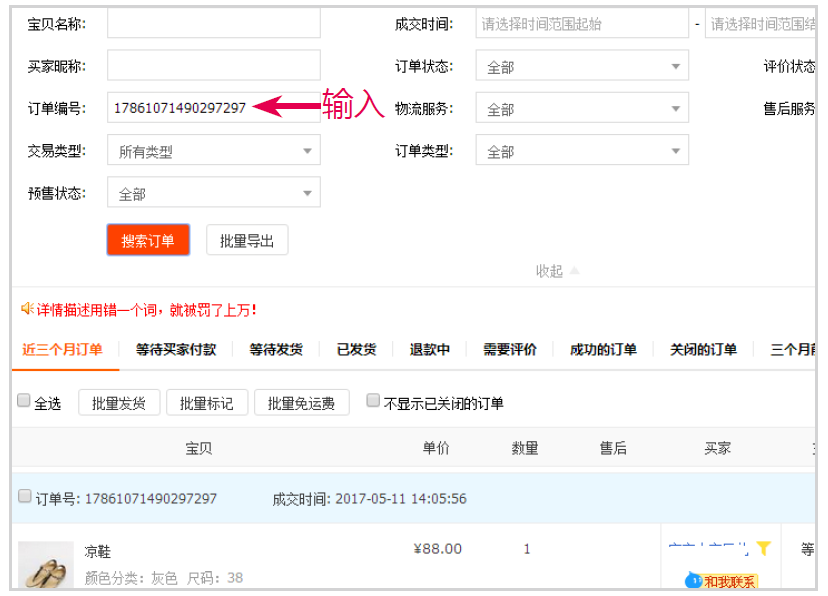Viewport: 828px width, 596px height.
Task: Click the 售后 column header
Action: pyautogui.click(x=613, y=448)
